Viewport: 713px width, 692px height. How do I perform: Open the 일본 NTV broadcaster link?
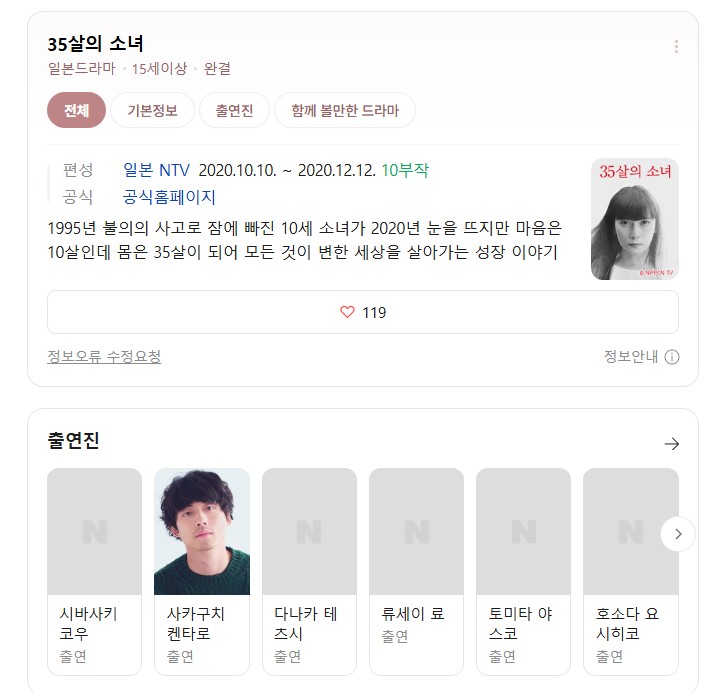pos(156,170)
